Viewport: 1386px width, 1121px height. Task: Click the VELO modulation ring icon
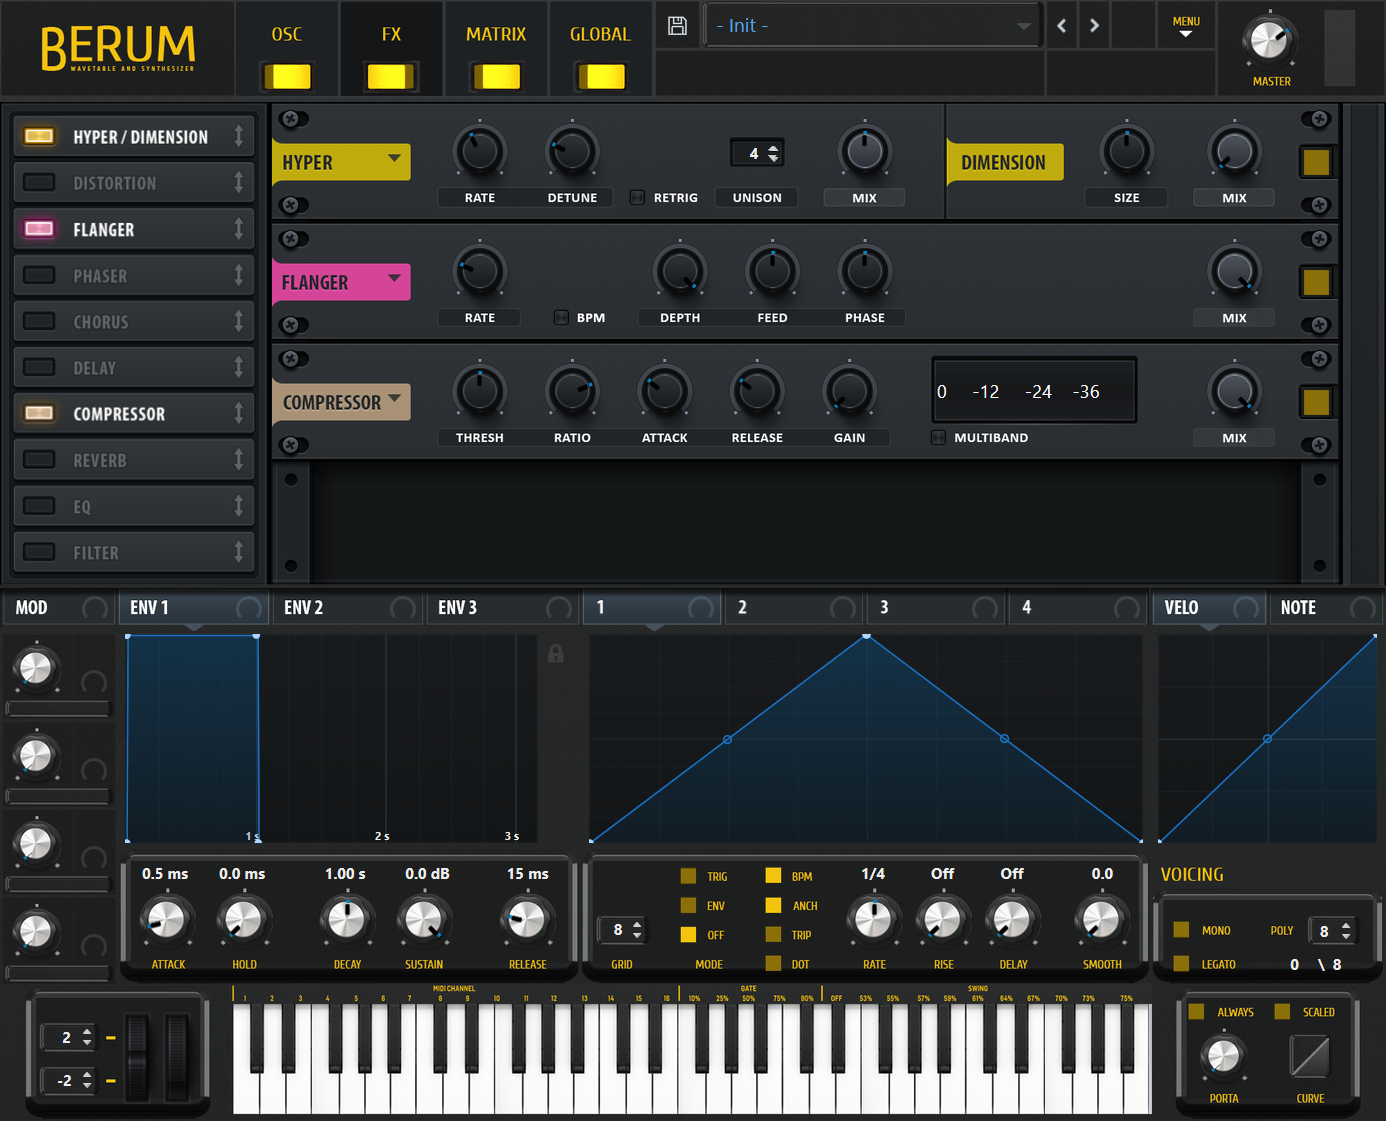pos(1246,608)
